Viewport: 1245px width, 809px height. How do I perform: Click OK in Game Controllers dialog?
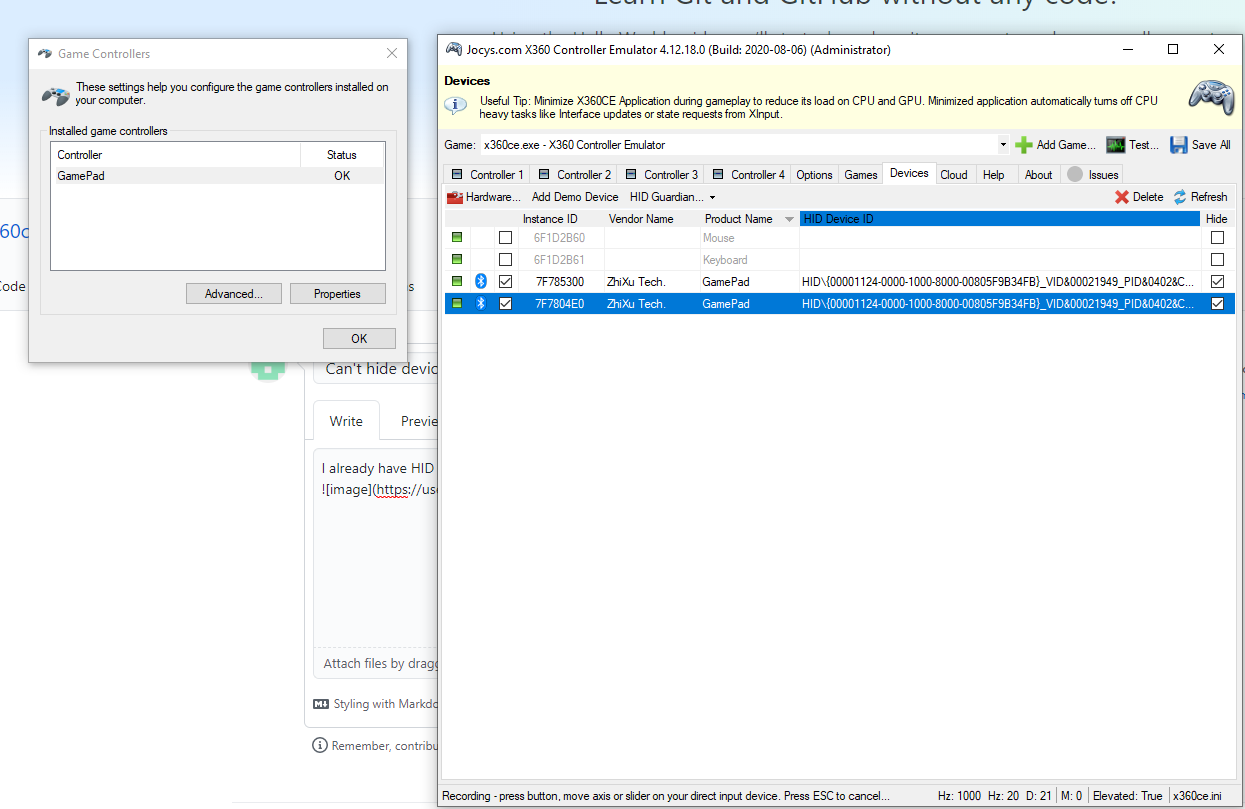point(359,338)
